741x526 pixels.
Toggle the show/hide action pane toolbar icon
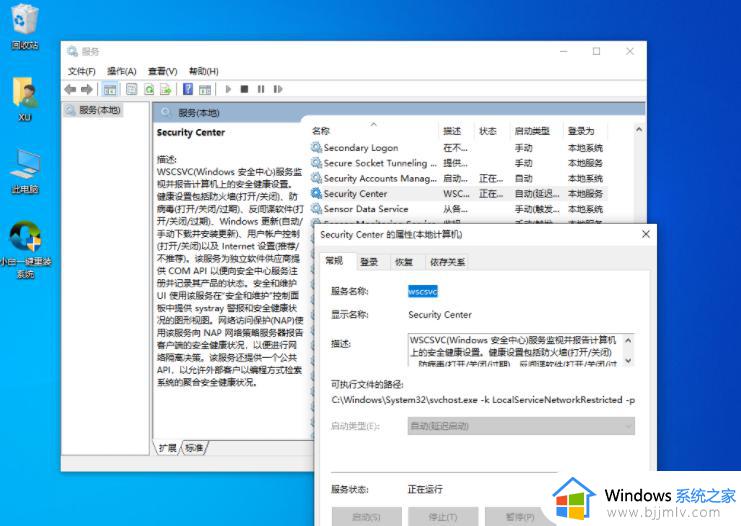(x=205, y=89)
